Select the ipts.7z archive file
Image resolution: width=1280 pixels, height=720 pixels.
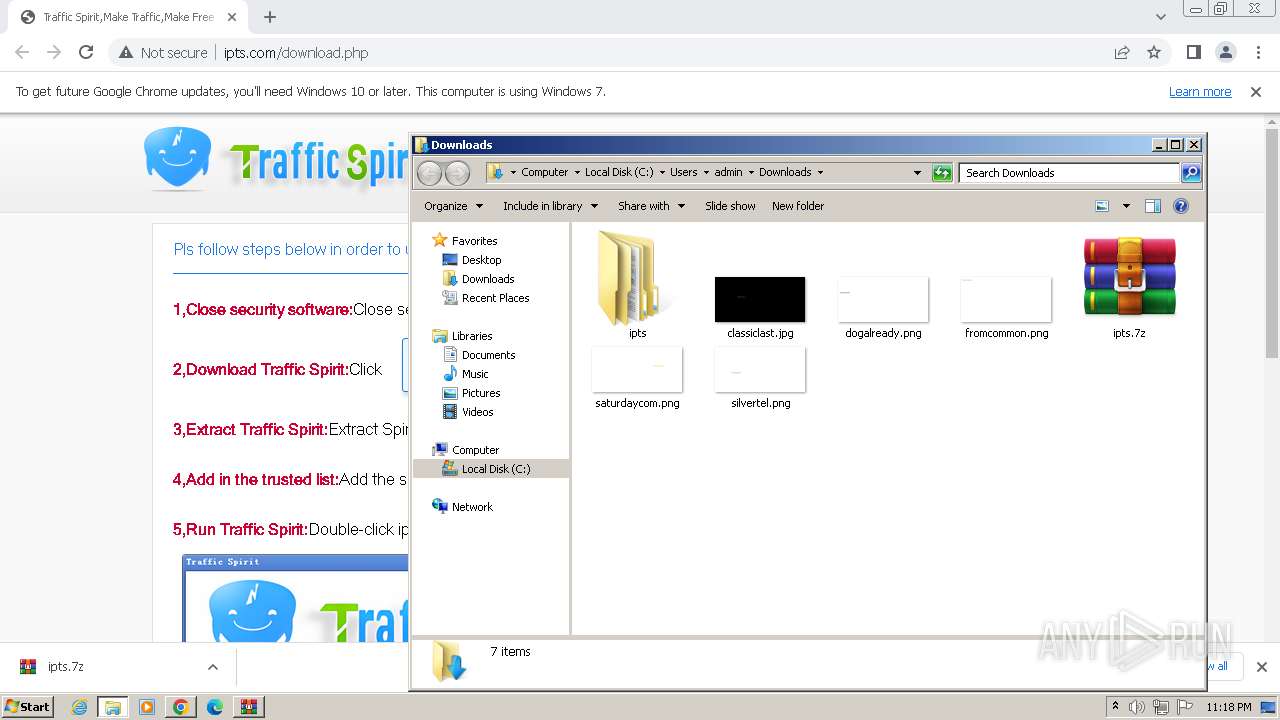point(1129,285)
